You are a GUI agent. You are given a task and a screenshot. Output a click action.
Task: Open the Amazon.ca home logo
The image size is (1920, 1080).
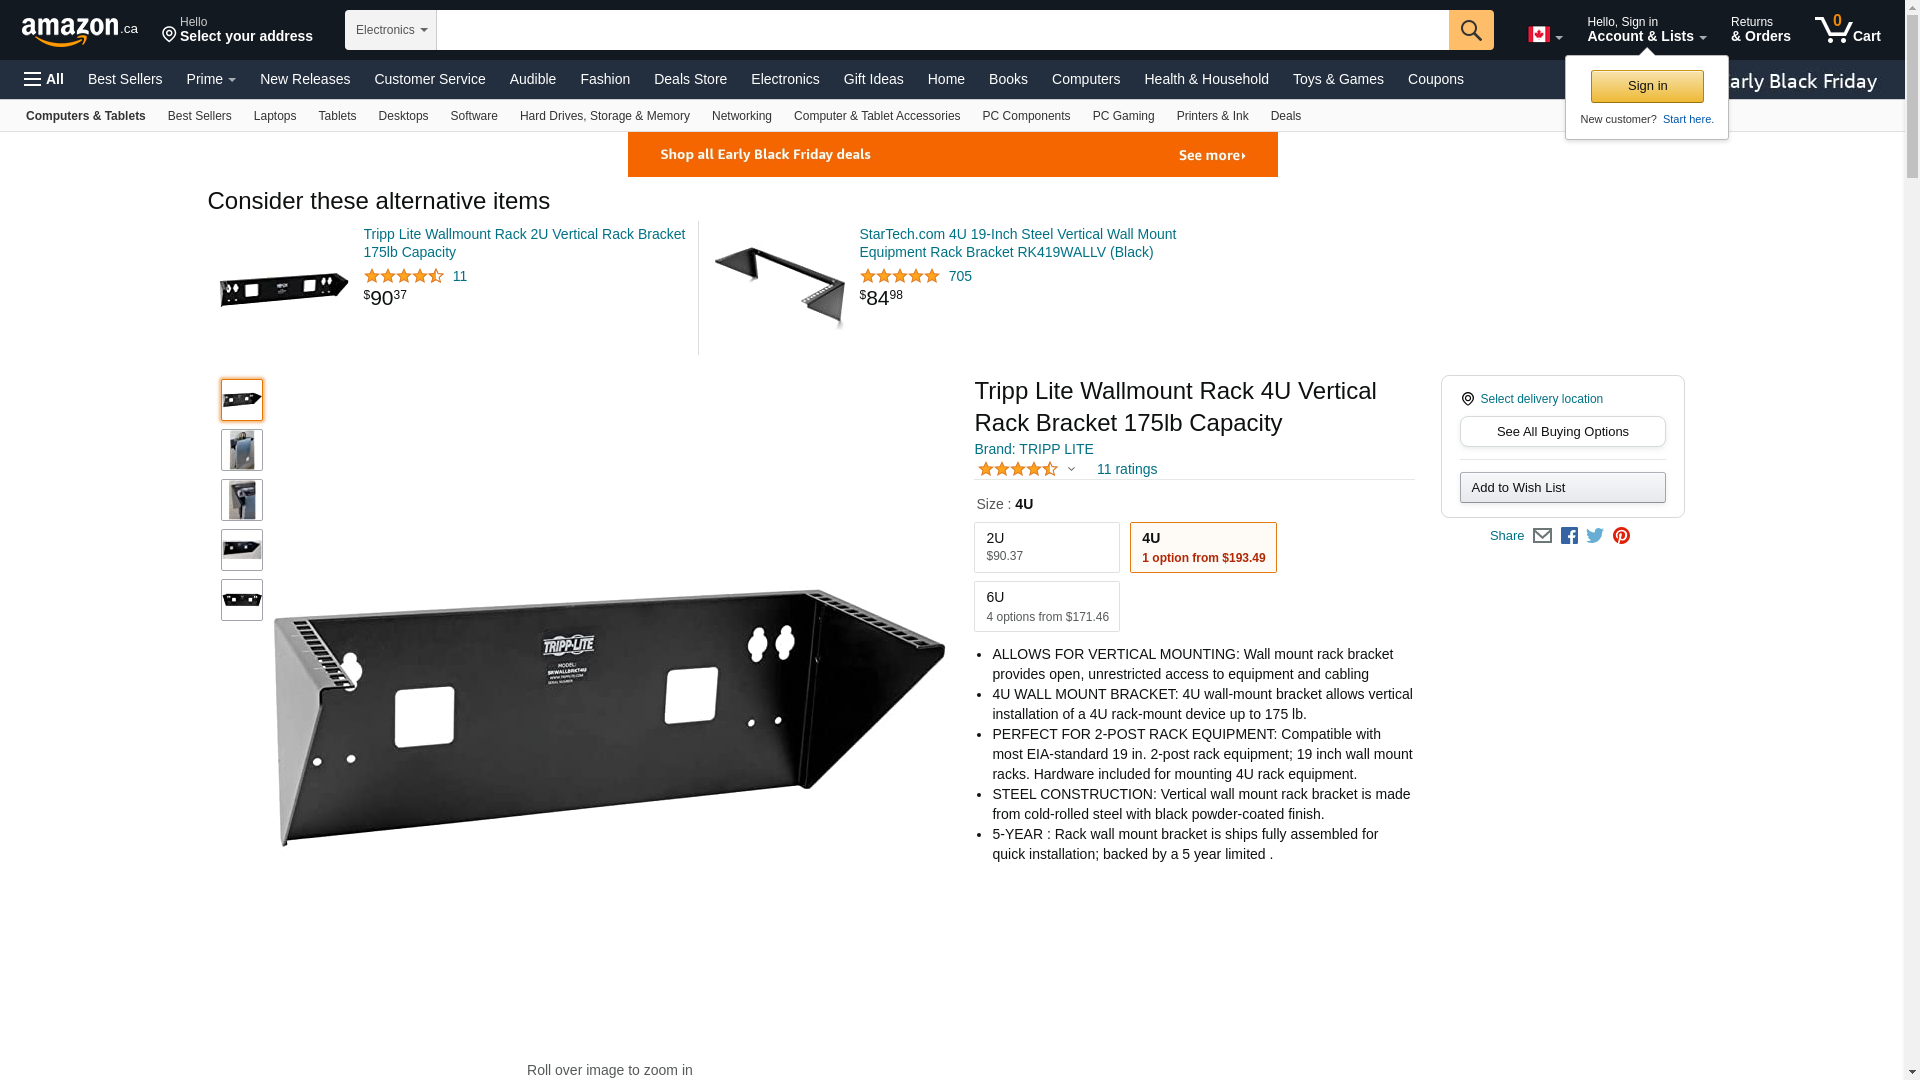pyautogui.click(x=80, y=31)
